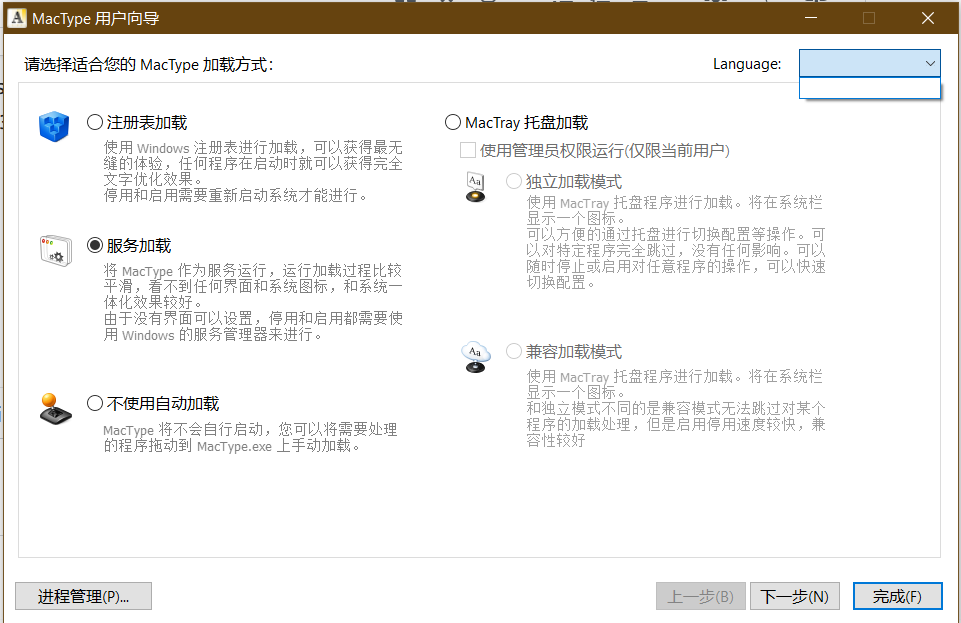Click the 独立加载模式 description paragraph

675,242
